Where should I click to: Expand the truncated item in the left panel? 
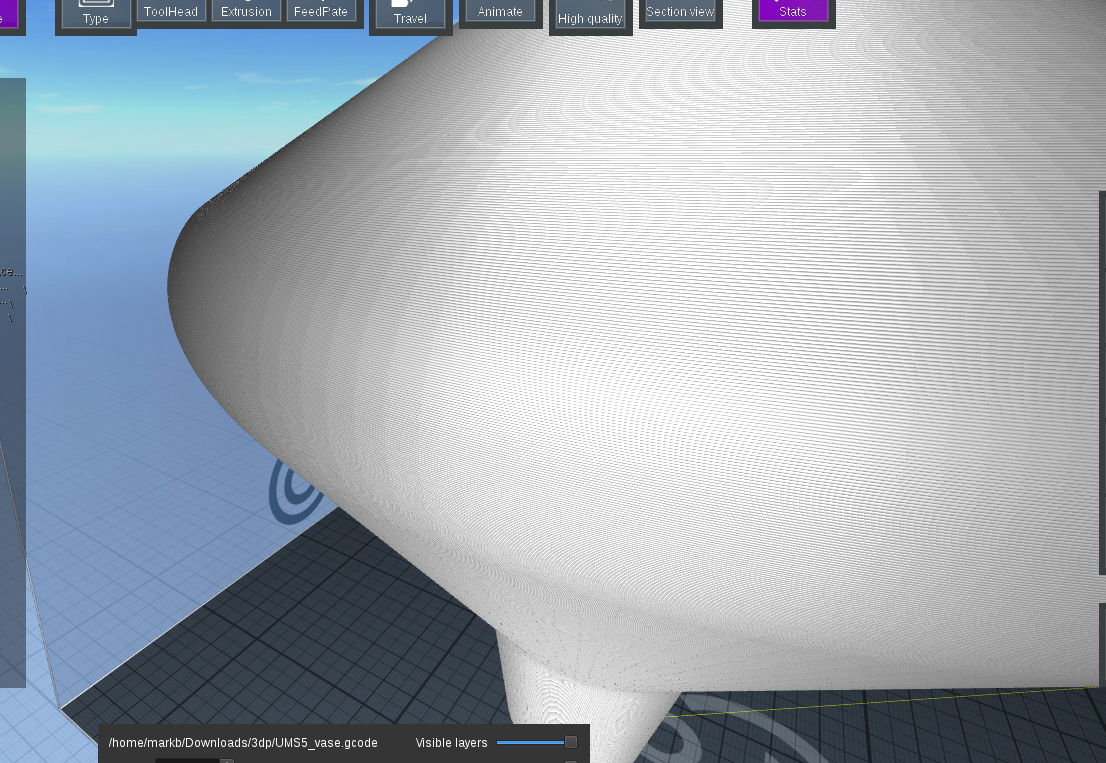[x=13, y=271]
